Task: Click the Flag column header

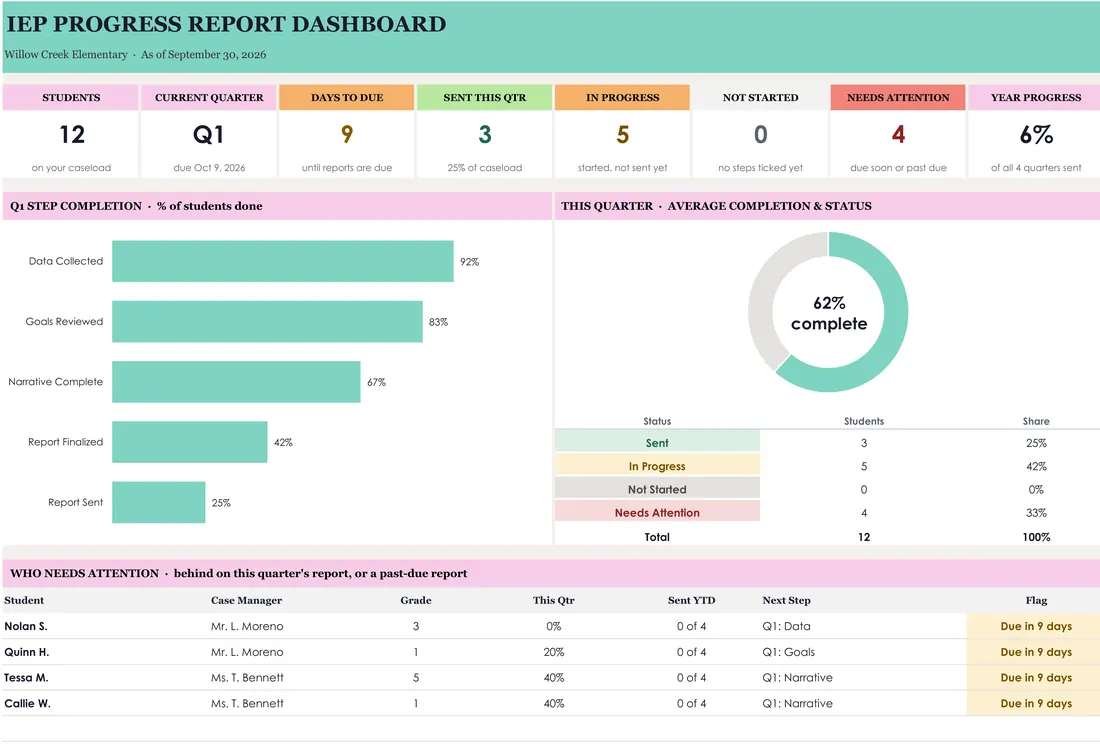Action: point(1036,600)
